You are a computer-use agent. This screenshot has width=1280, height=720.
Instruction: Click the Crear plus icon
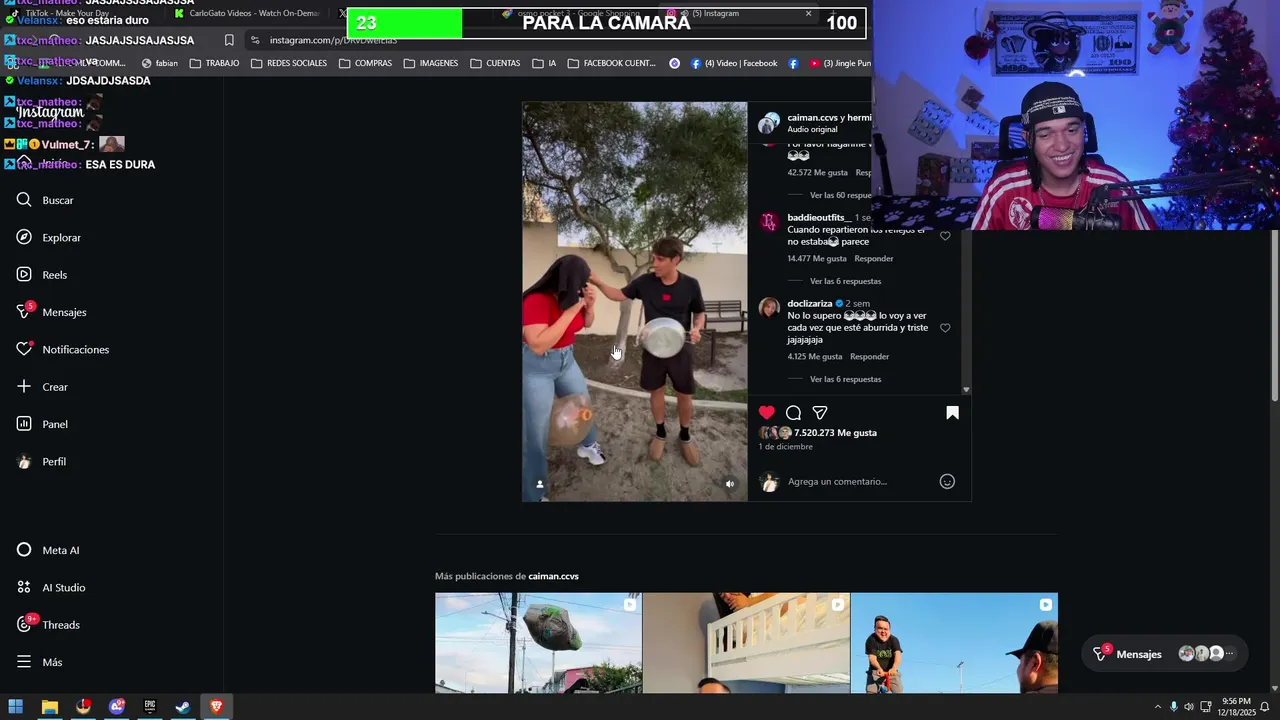(x=24, y=386)
